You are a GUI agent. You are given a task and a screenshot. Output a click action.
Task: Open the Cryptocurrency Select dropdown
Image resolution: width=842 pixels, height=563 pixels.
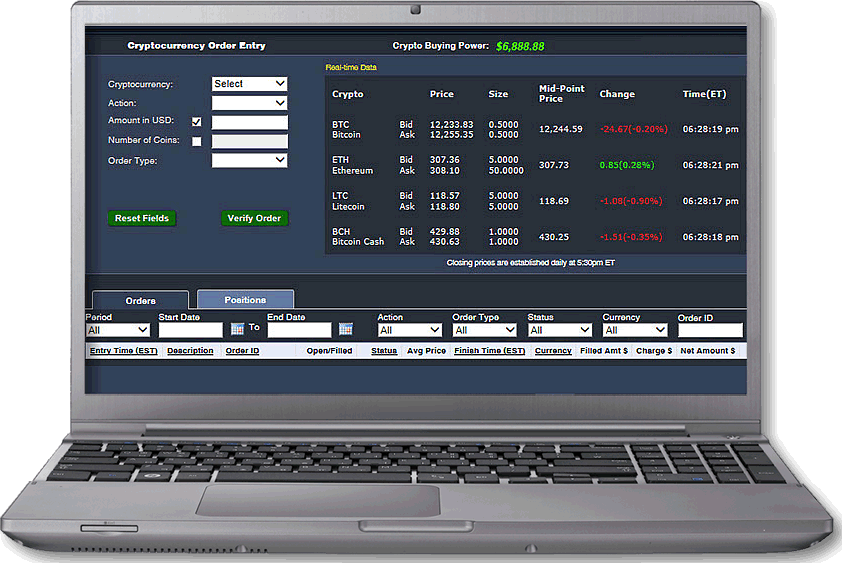(249, 84)
